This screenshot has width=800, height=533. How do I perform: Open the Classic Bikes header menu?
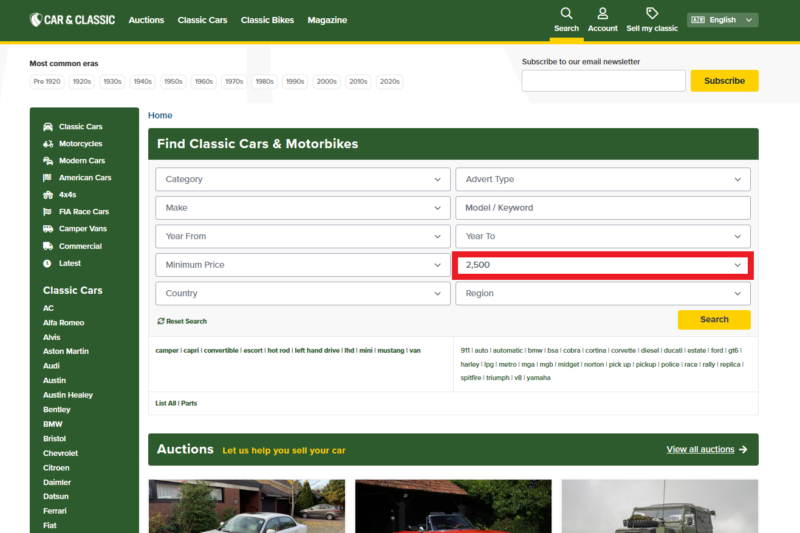(x=267, y=20)
